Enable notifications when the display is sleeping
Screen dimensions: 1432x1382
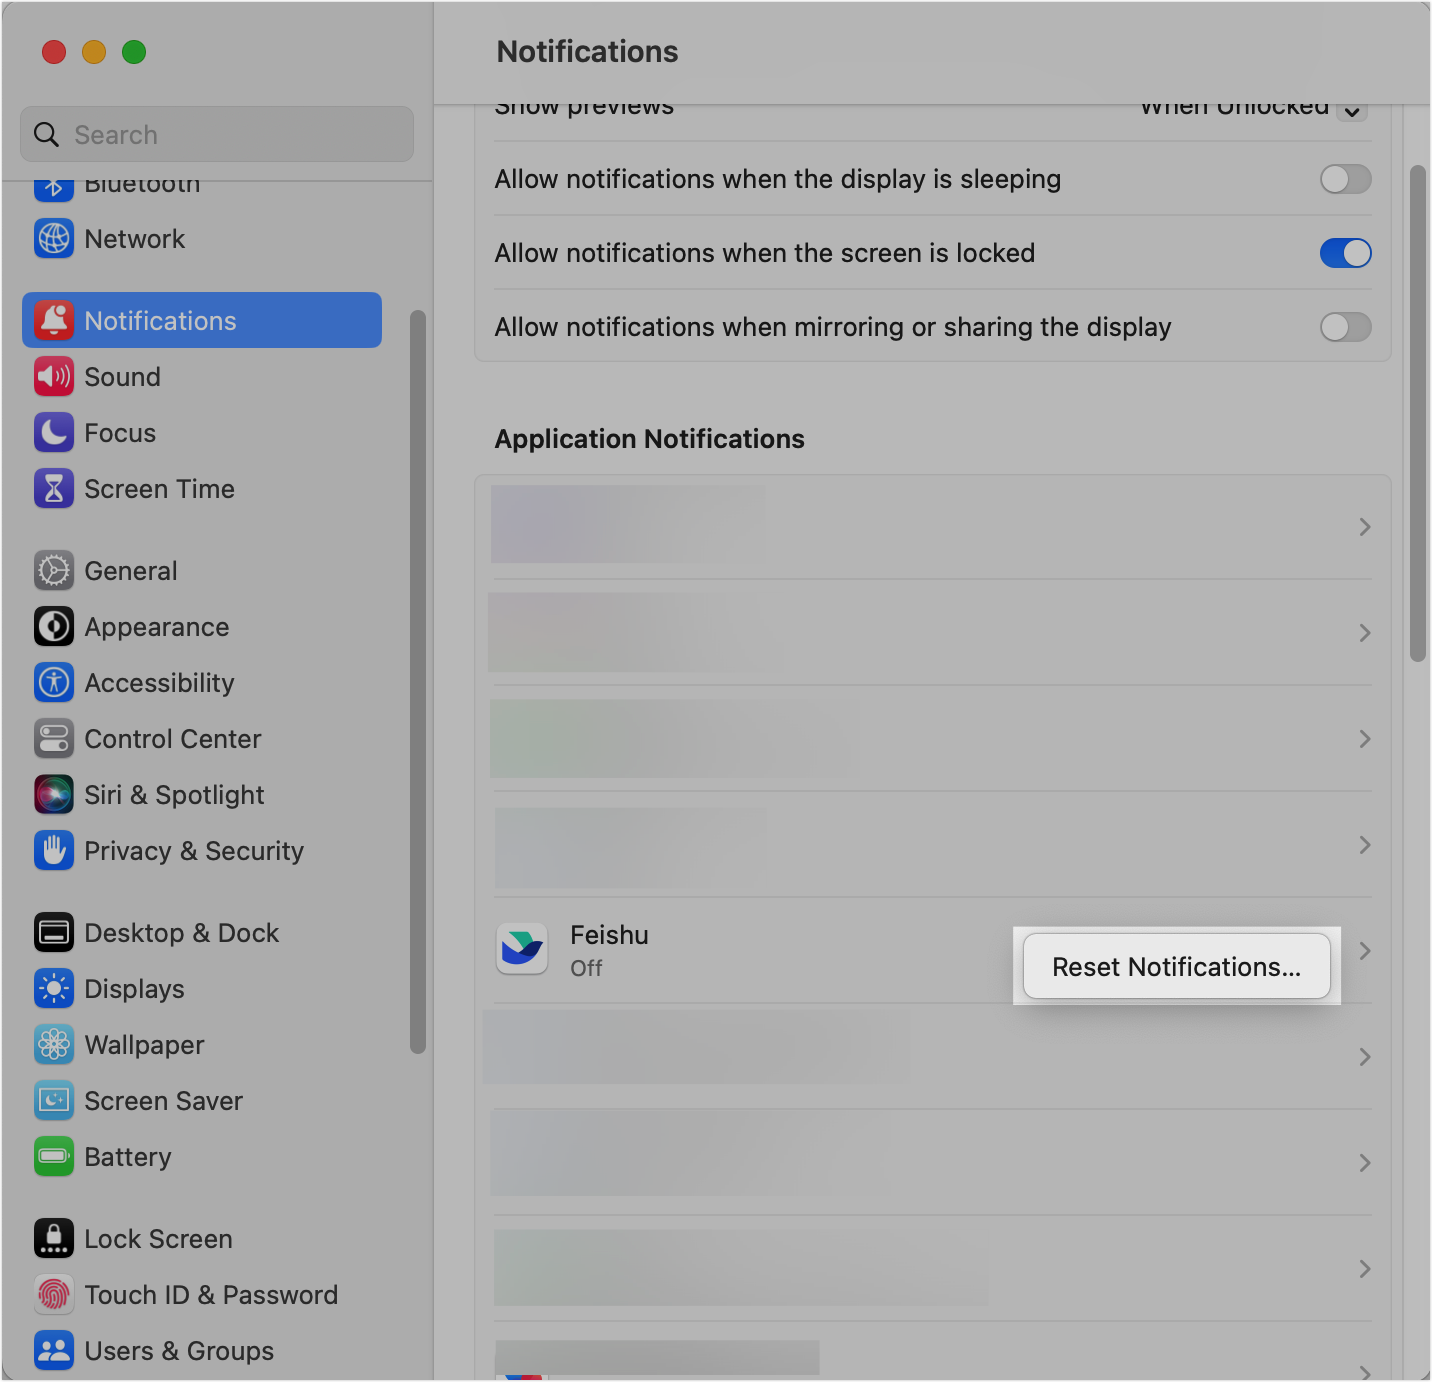point(1345,179)
